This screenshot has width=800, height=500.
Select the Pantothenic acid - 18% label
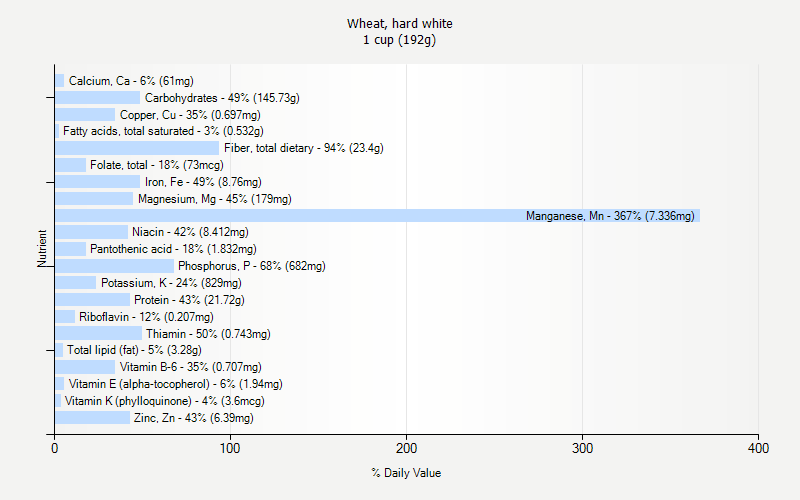173,249
